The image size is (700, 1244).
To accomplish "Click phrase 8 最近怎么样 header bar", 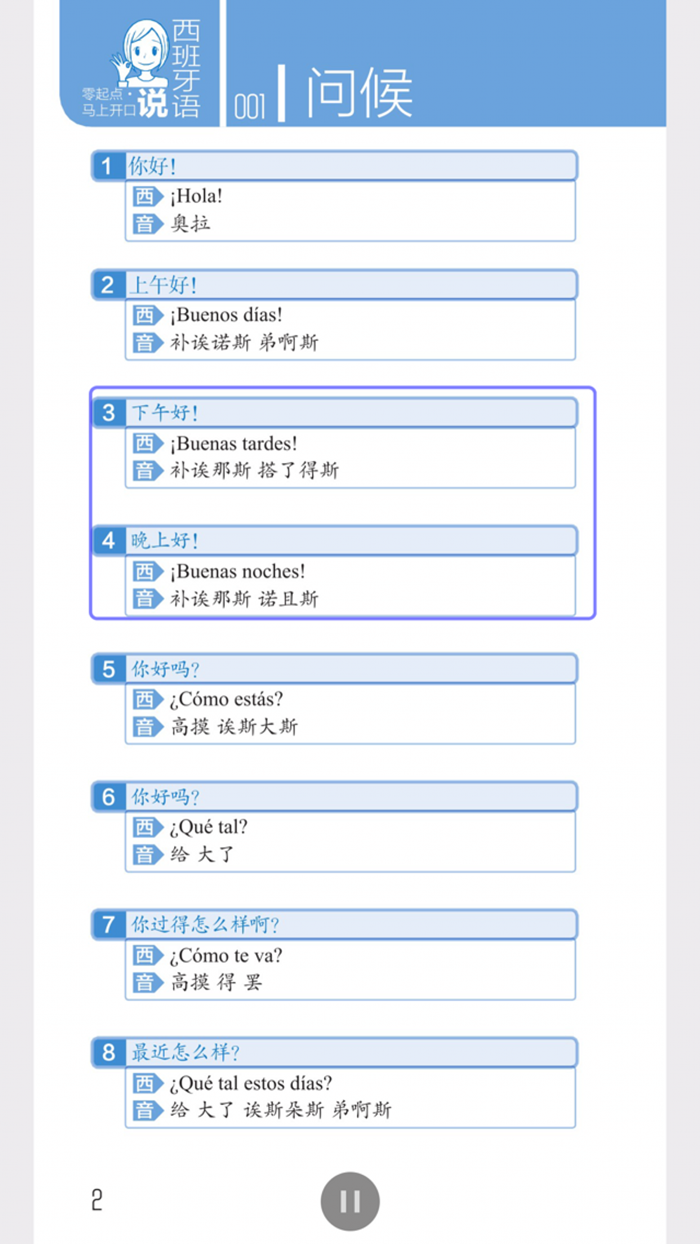I will pyautogui.click(x=350, y=1052).
